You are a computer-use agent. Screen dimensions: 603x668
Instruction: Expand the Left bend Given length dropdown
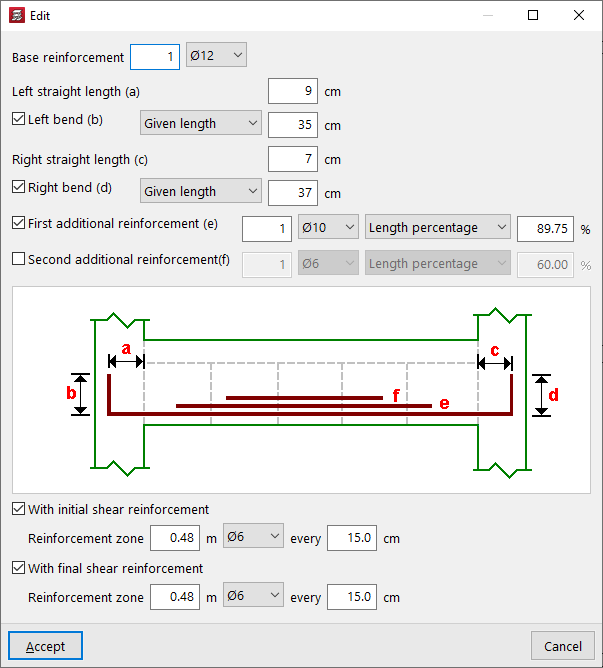[200, 124]
